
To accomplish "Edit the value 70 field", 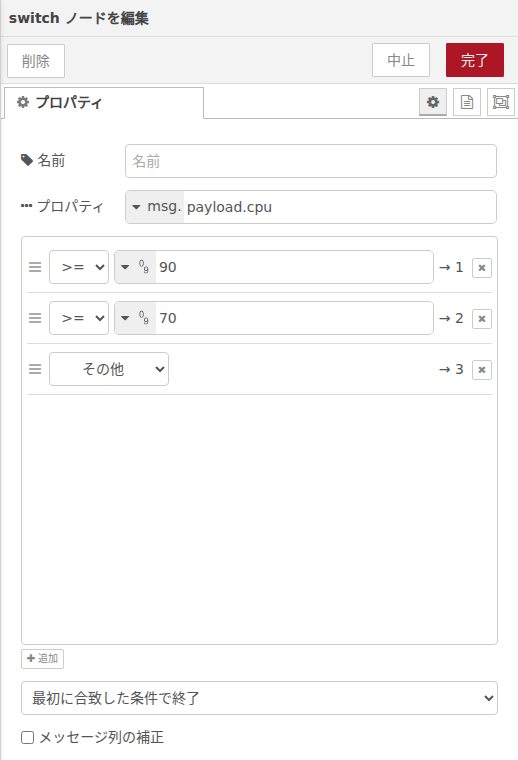I will click(x=294, y=318).
